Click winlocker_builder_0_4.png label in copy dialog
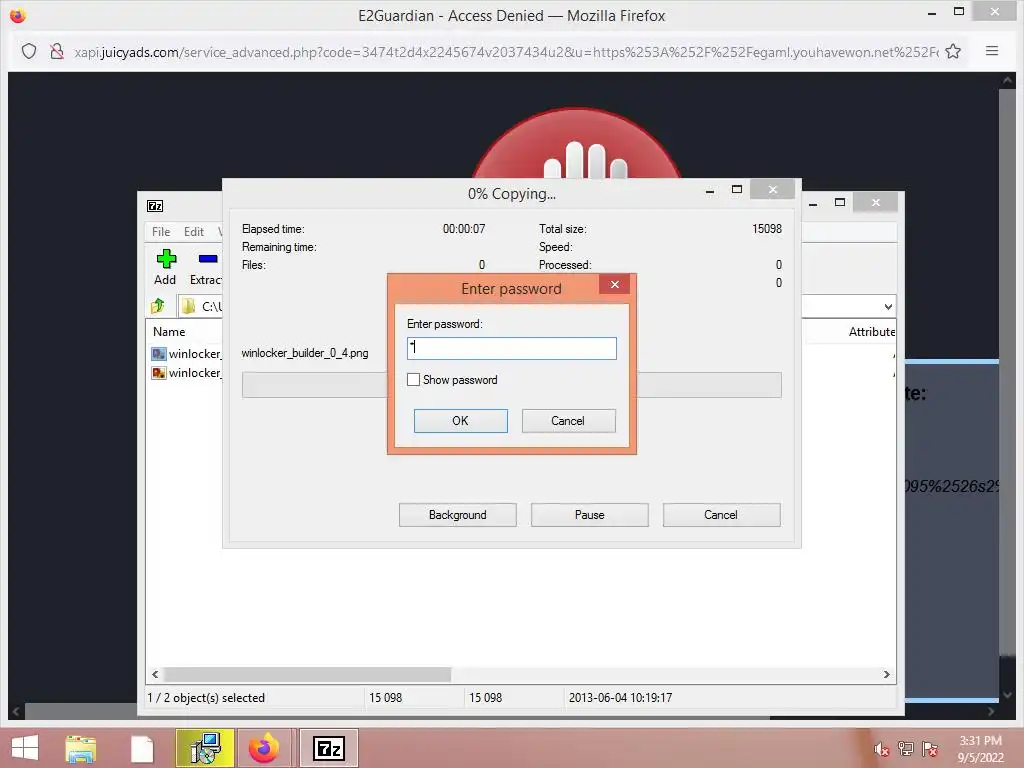Screen dimensions: 1024x768 coord(305,353)
